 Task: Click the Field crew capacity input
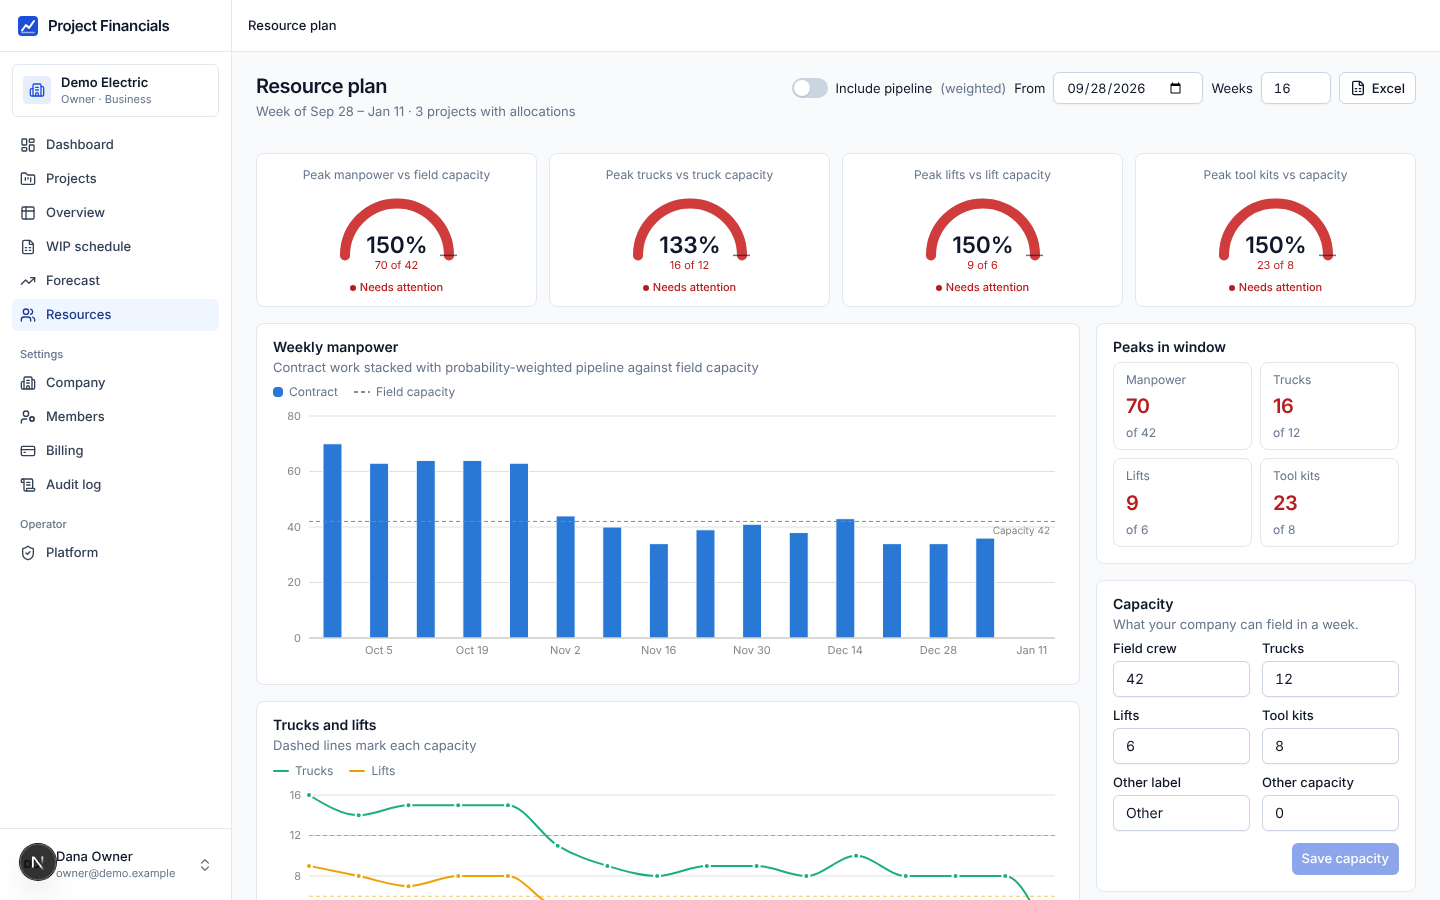(x=1181, y=679)
